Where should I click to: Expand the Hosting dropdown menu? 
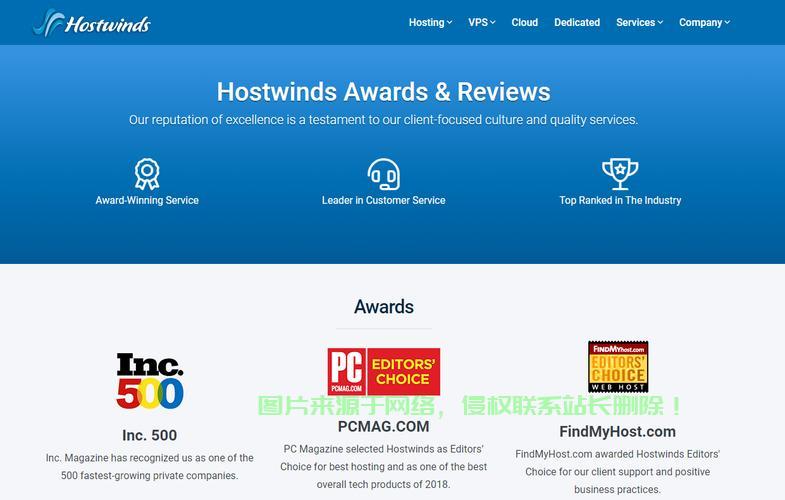(430, 22)
